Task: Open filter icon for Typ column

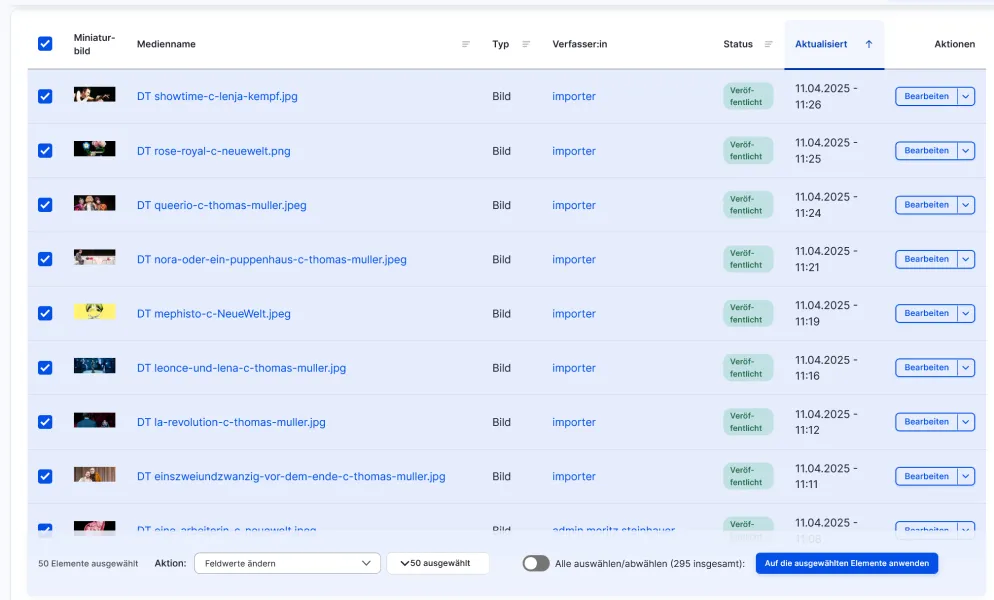Action: pos(526,44)
